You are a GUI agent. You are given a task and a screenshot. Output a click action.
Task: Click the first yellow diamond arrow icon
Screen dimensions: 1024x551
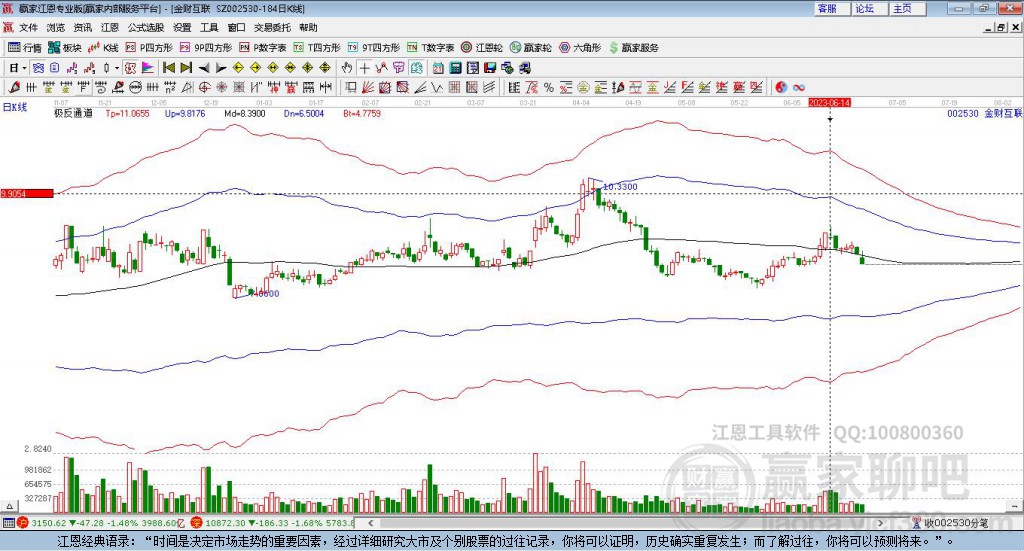pyautogui.click(x=238, y=68)
